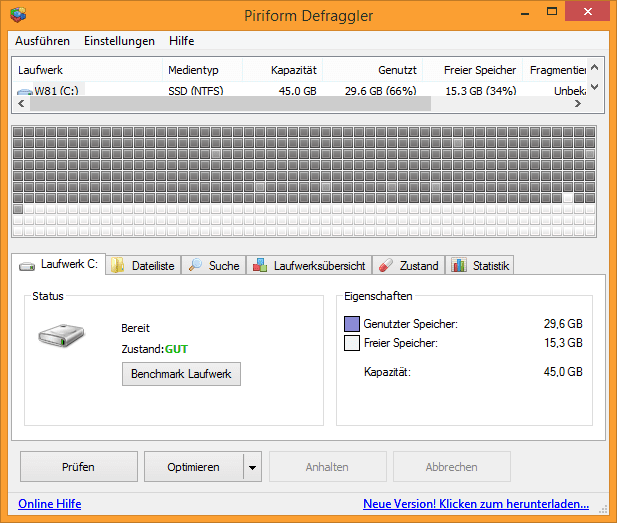Open the Ausführen menu
Viewport: 617px width, 523px height.
coord(42,41)
